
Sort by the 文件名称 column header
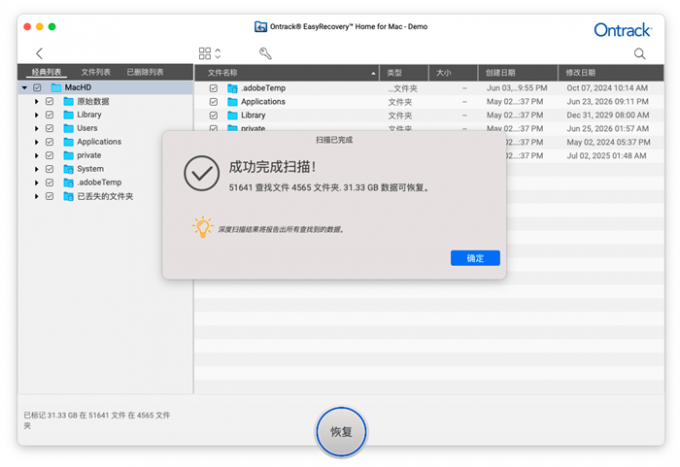click(287, 73)
